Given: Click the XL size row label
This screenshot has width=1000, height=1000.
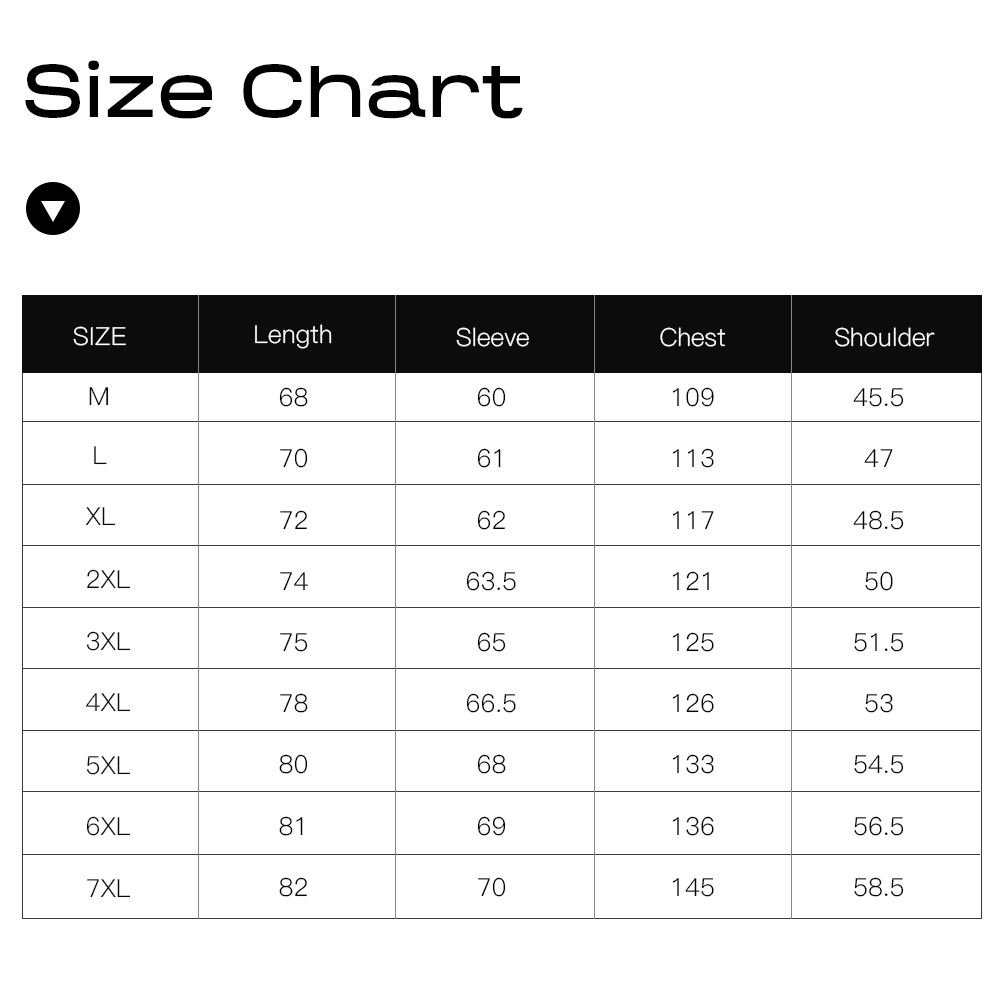Looking at the screenshot, I should pyautogui.click(x=100, y=517).
